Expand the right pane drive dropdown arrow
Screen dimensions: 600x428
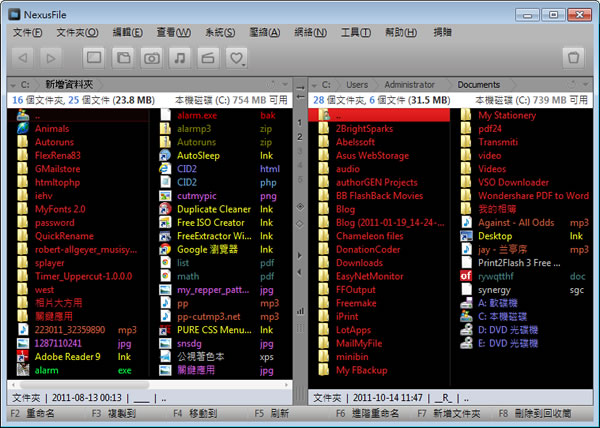(x=315, y=86)
